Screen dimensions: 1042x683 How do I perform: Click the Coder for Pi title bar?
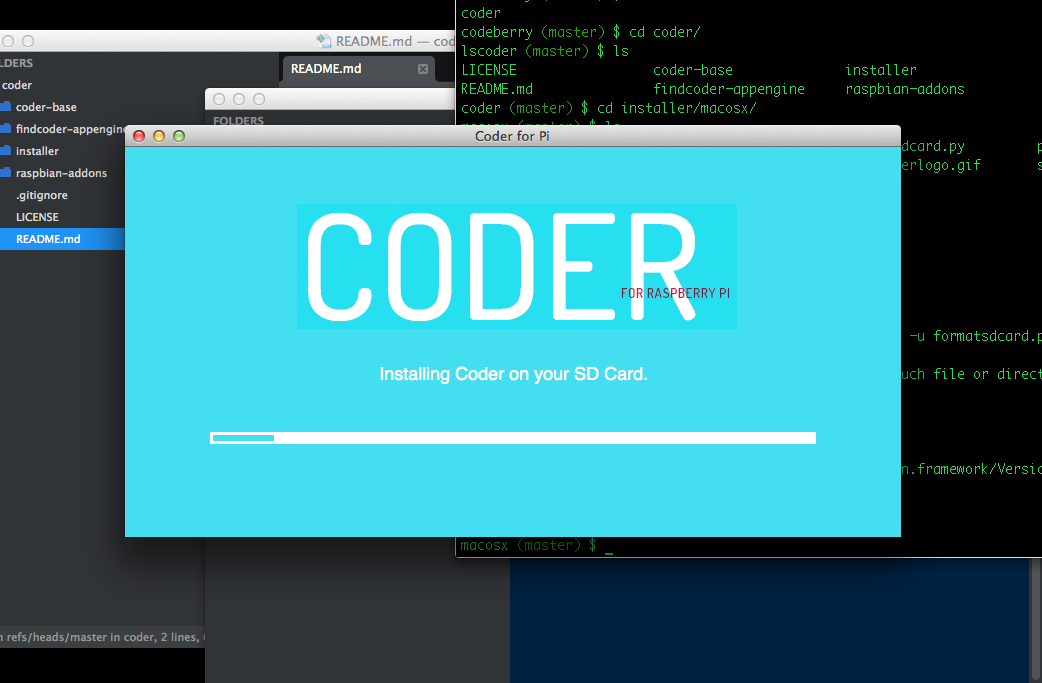point(512,136)
